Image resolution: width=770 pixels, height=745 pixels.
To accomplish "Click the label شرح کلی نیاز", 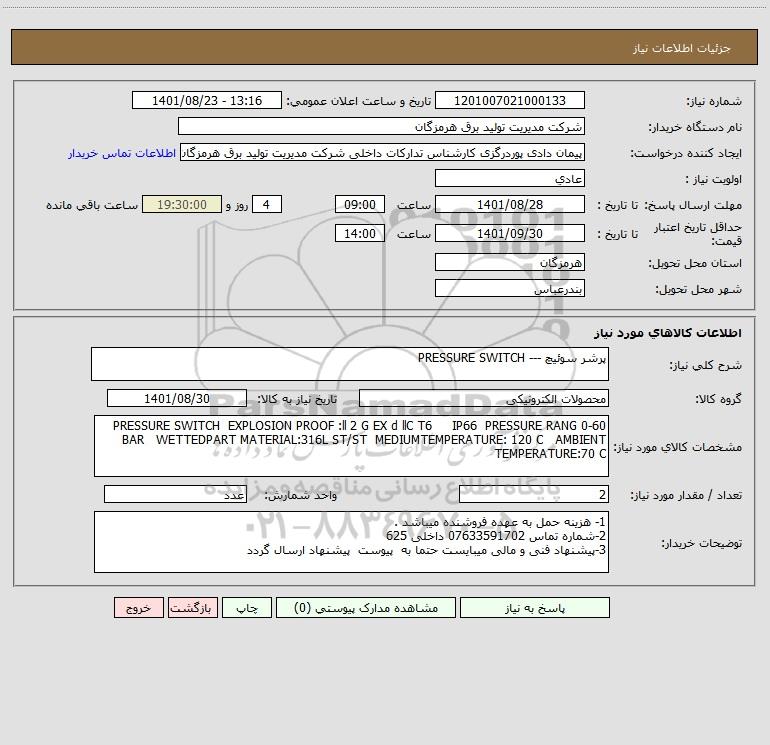I will pyautogui.click(x=706, y=365).
